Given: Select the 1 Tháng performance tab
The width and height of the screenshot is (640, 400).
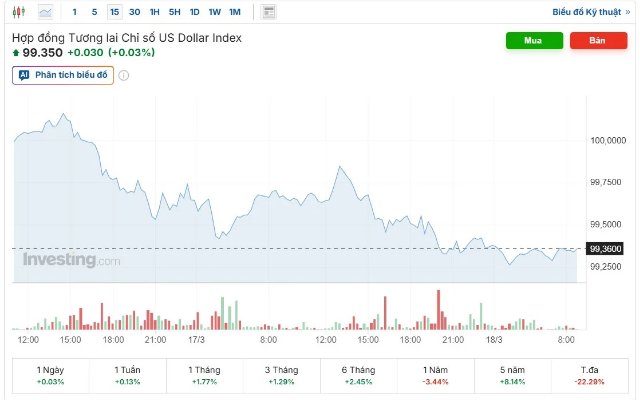Looking at the screenshot, I should 205,375.
